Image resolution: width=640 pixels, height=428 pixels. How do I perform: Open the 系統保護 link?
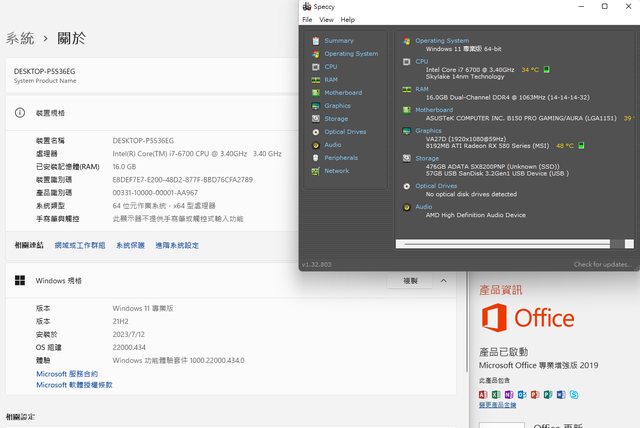130,245
